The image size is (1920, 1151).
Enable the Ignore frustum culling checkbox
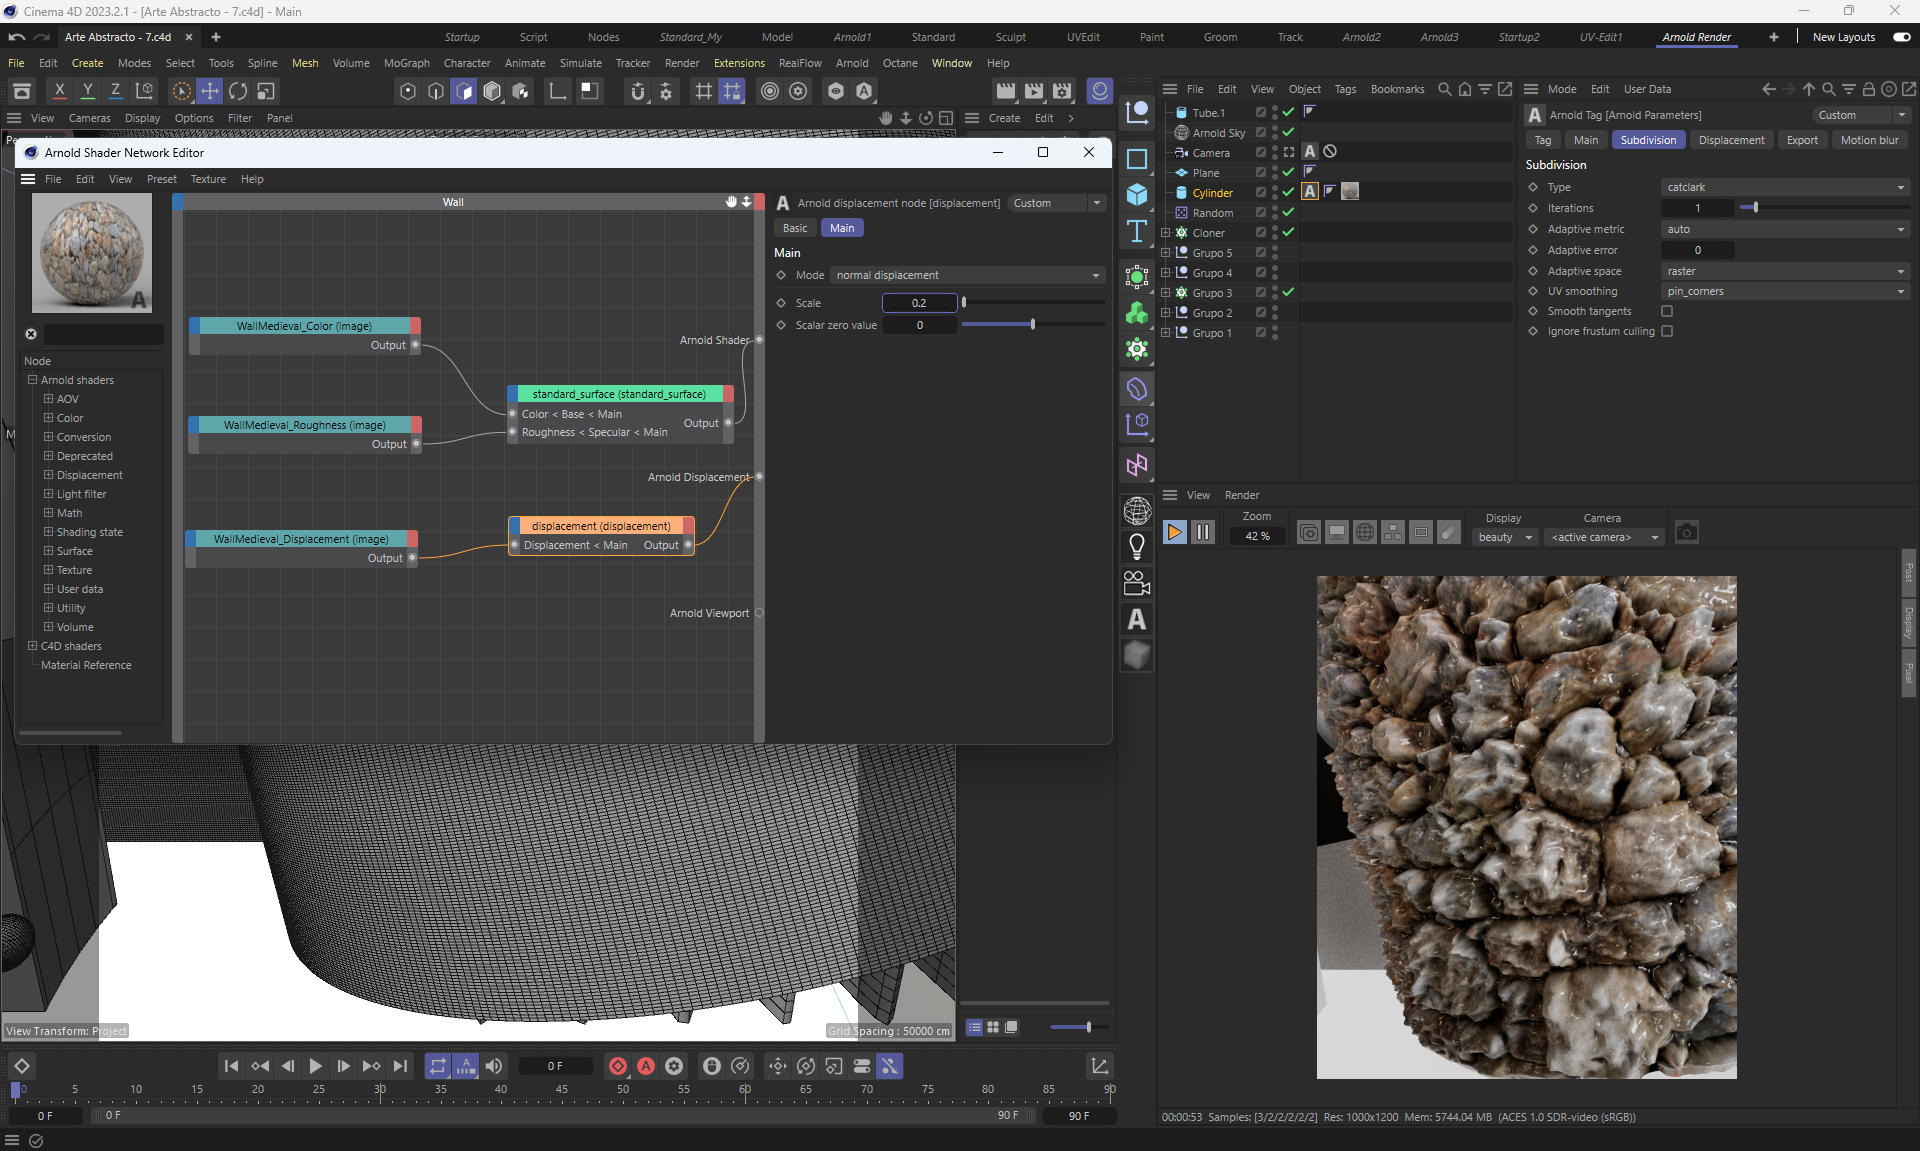(1667, 331)
